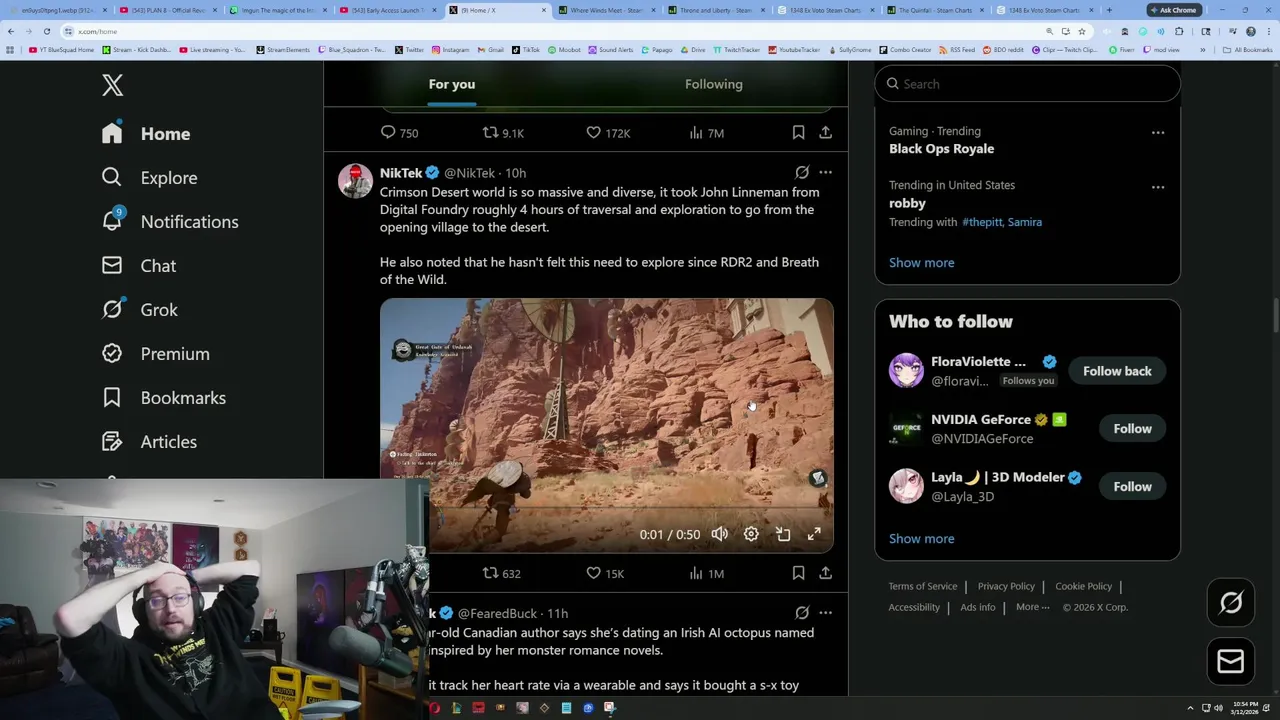Open a new browser tab
This screenshot has height=720, width=1280.
[x=1109, y=10]
